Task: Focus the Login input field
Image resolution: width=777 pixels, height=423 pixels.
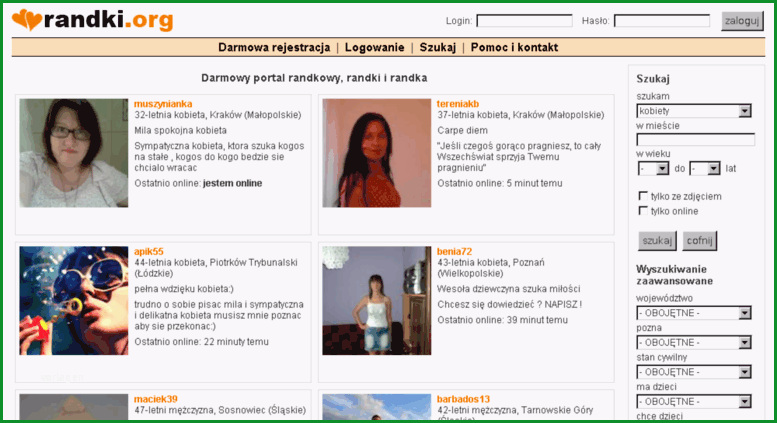Action: tap(524, 21)
